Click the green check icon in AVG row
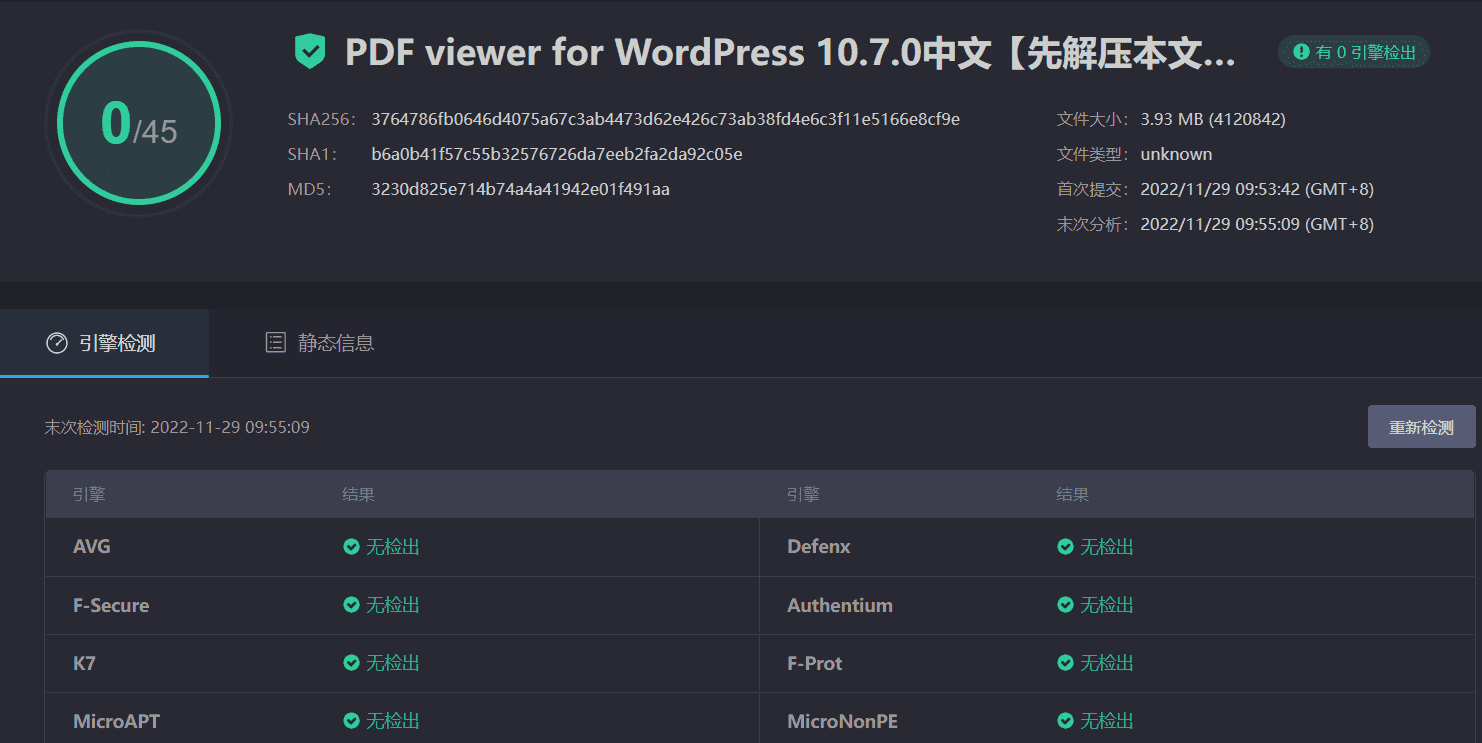Viewport: 1482px width, 743px height. [351, 547]
